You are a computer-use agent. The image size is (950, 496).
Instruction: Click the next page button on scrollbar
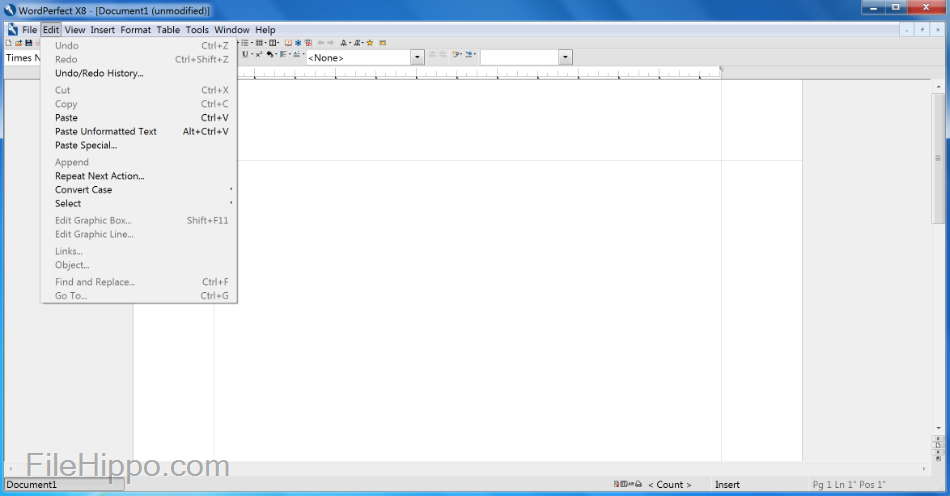(938, 452)
